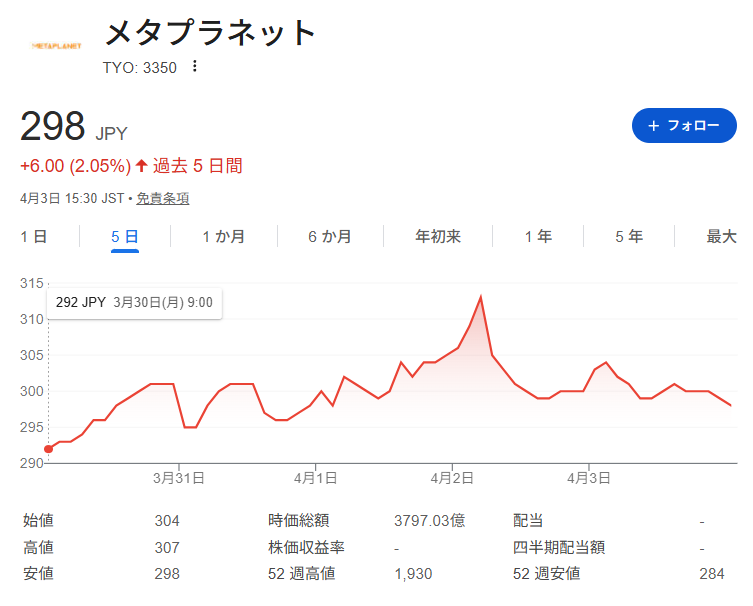
Task: Click the 安値 value 298
Action: 167,573
